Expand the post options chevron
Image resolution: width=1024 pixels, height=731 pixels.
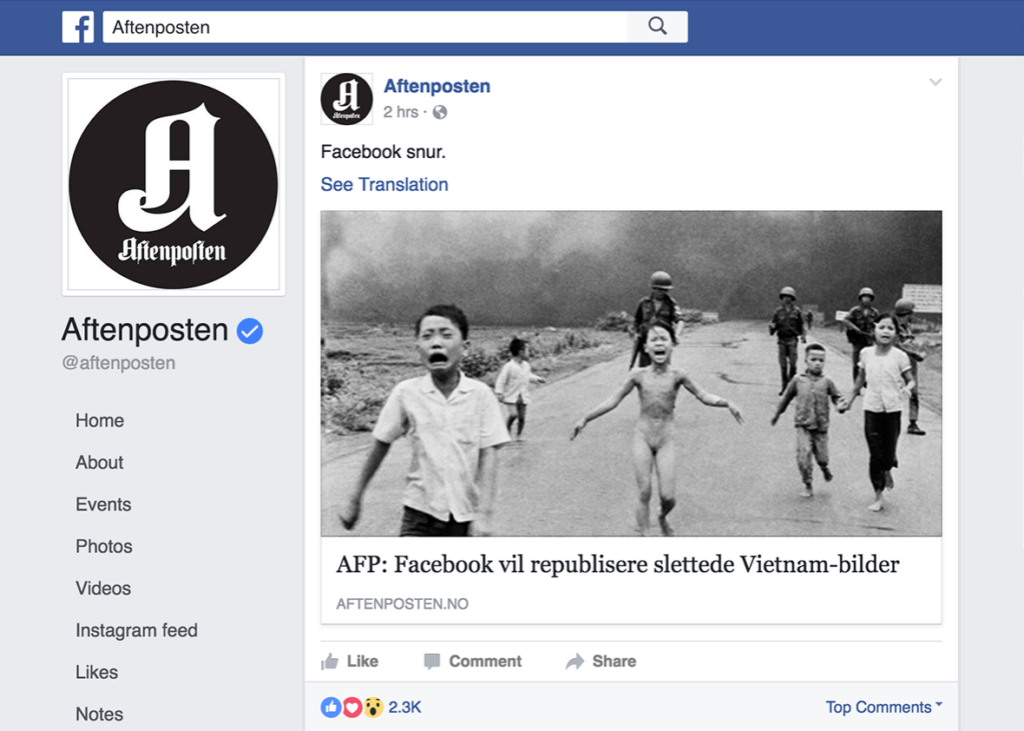pyautogui.click(x=935, y=82)
